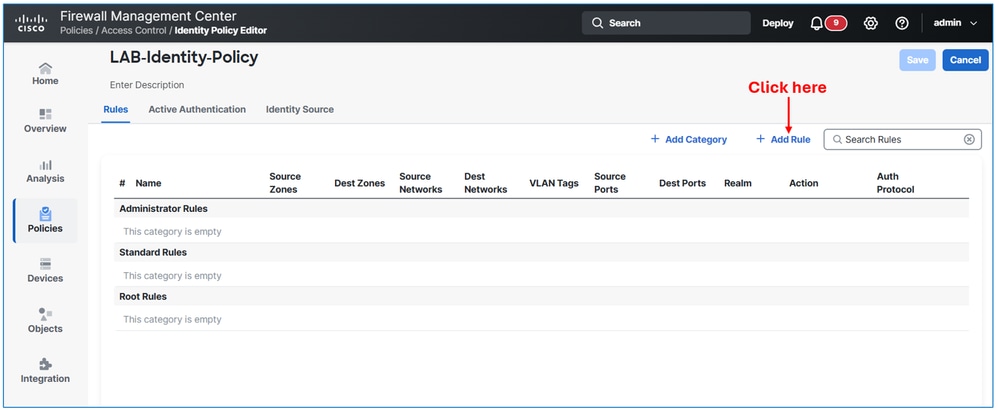Click the Source Networks column header
999x410 pixels.
[x=420, y=183]
